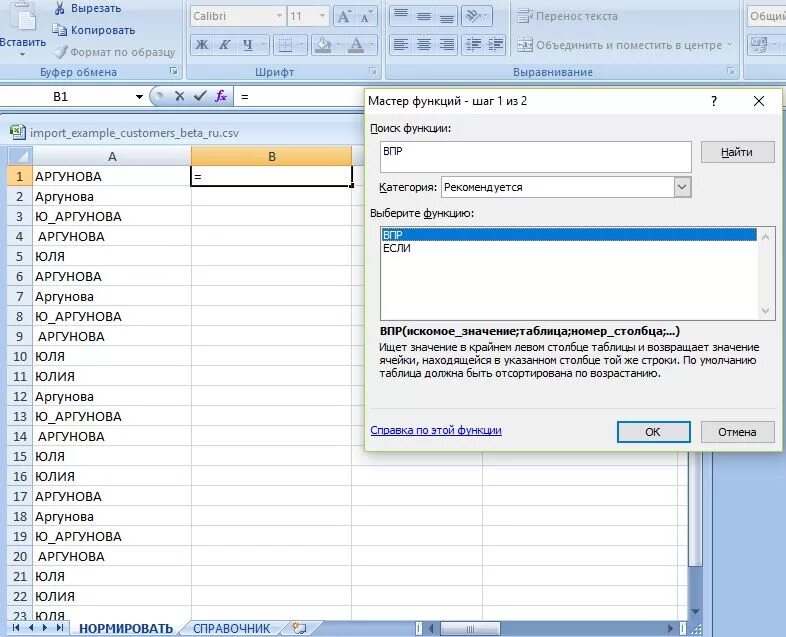Toggle underline Ч formatting
786x637 pixels.
[x=248, y=45]
